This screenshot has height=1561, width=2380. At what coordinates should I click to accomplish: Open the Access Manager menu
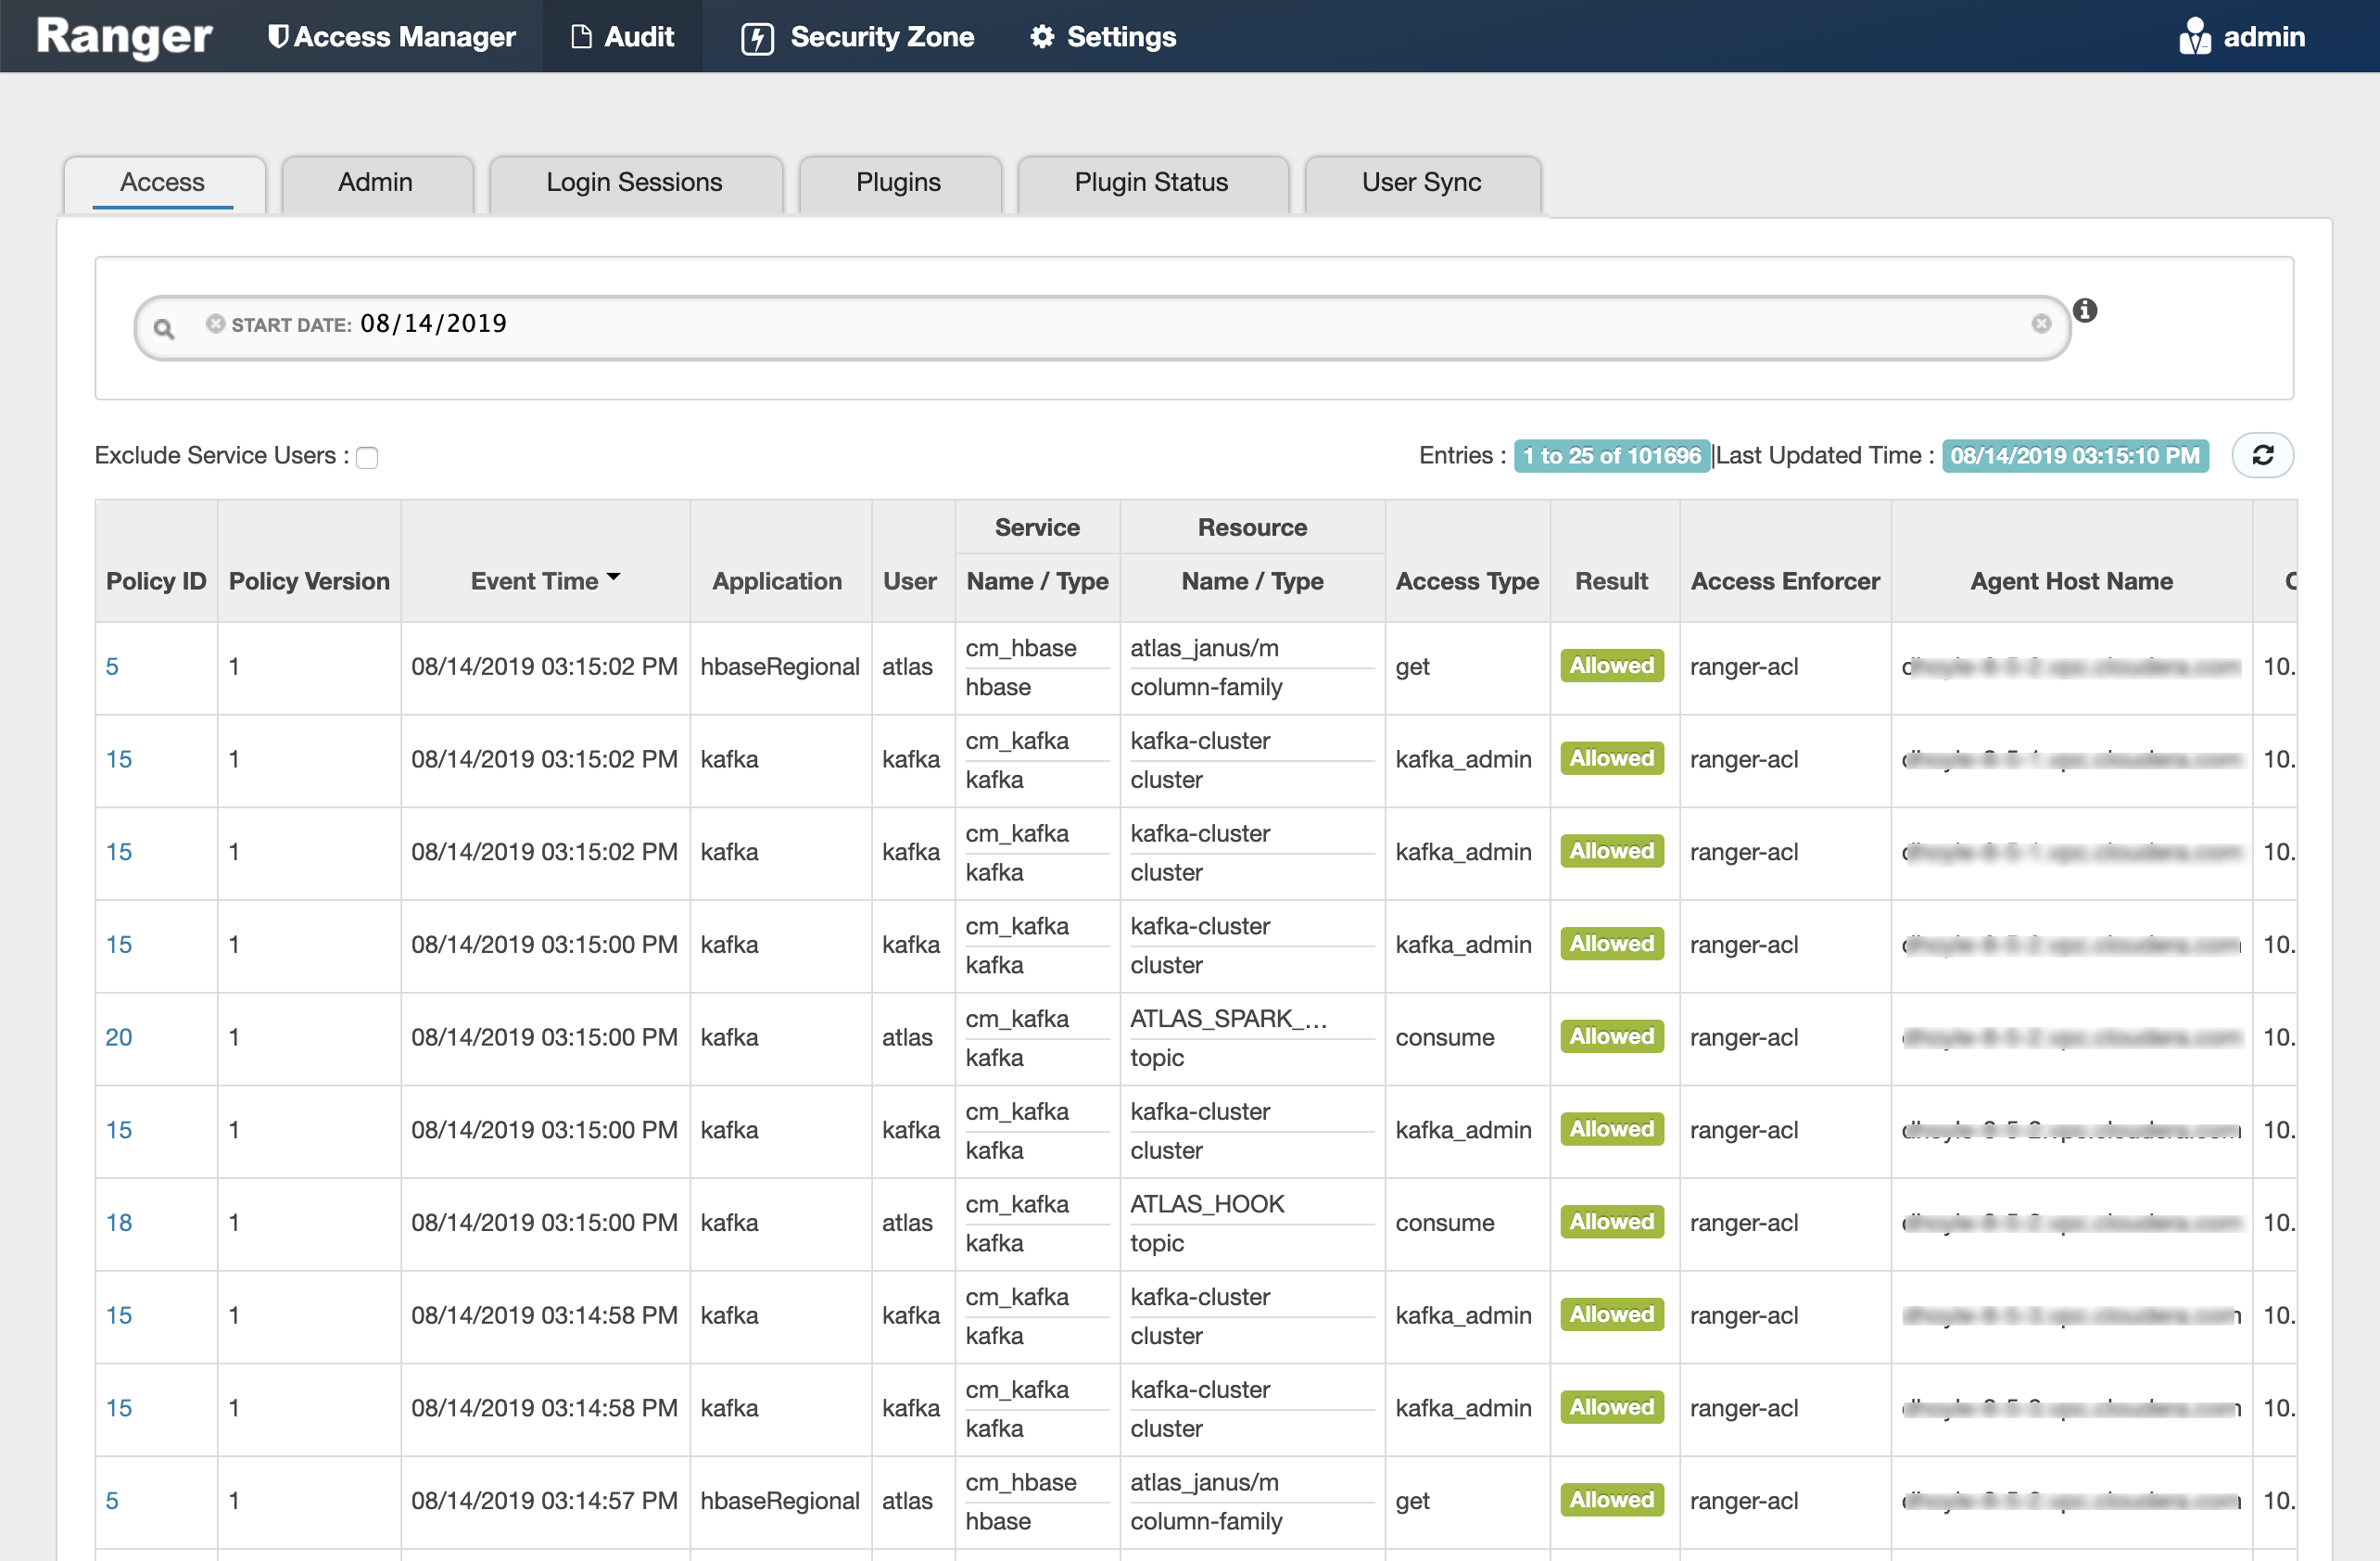pyautogui.click(x=391, y=37)
